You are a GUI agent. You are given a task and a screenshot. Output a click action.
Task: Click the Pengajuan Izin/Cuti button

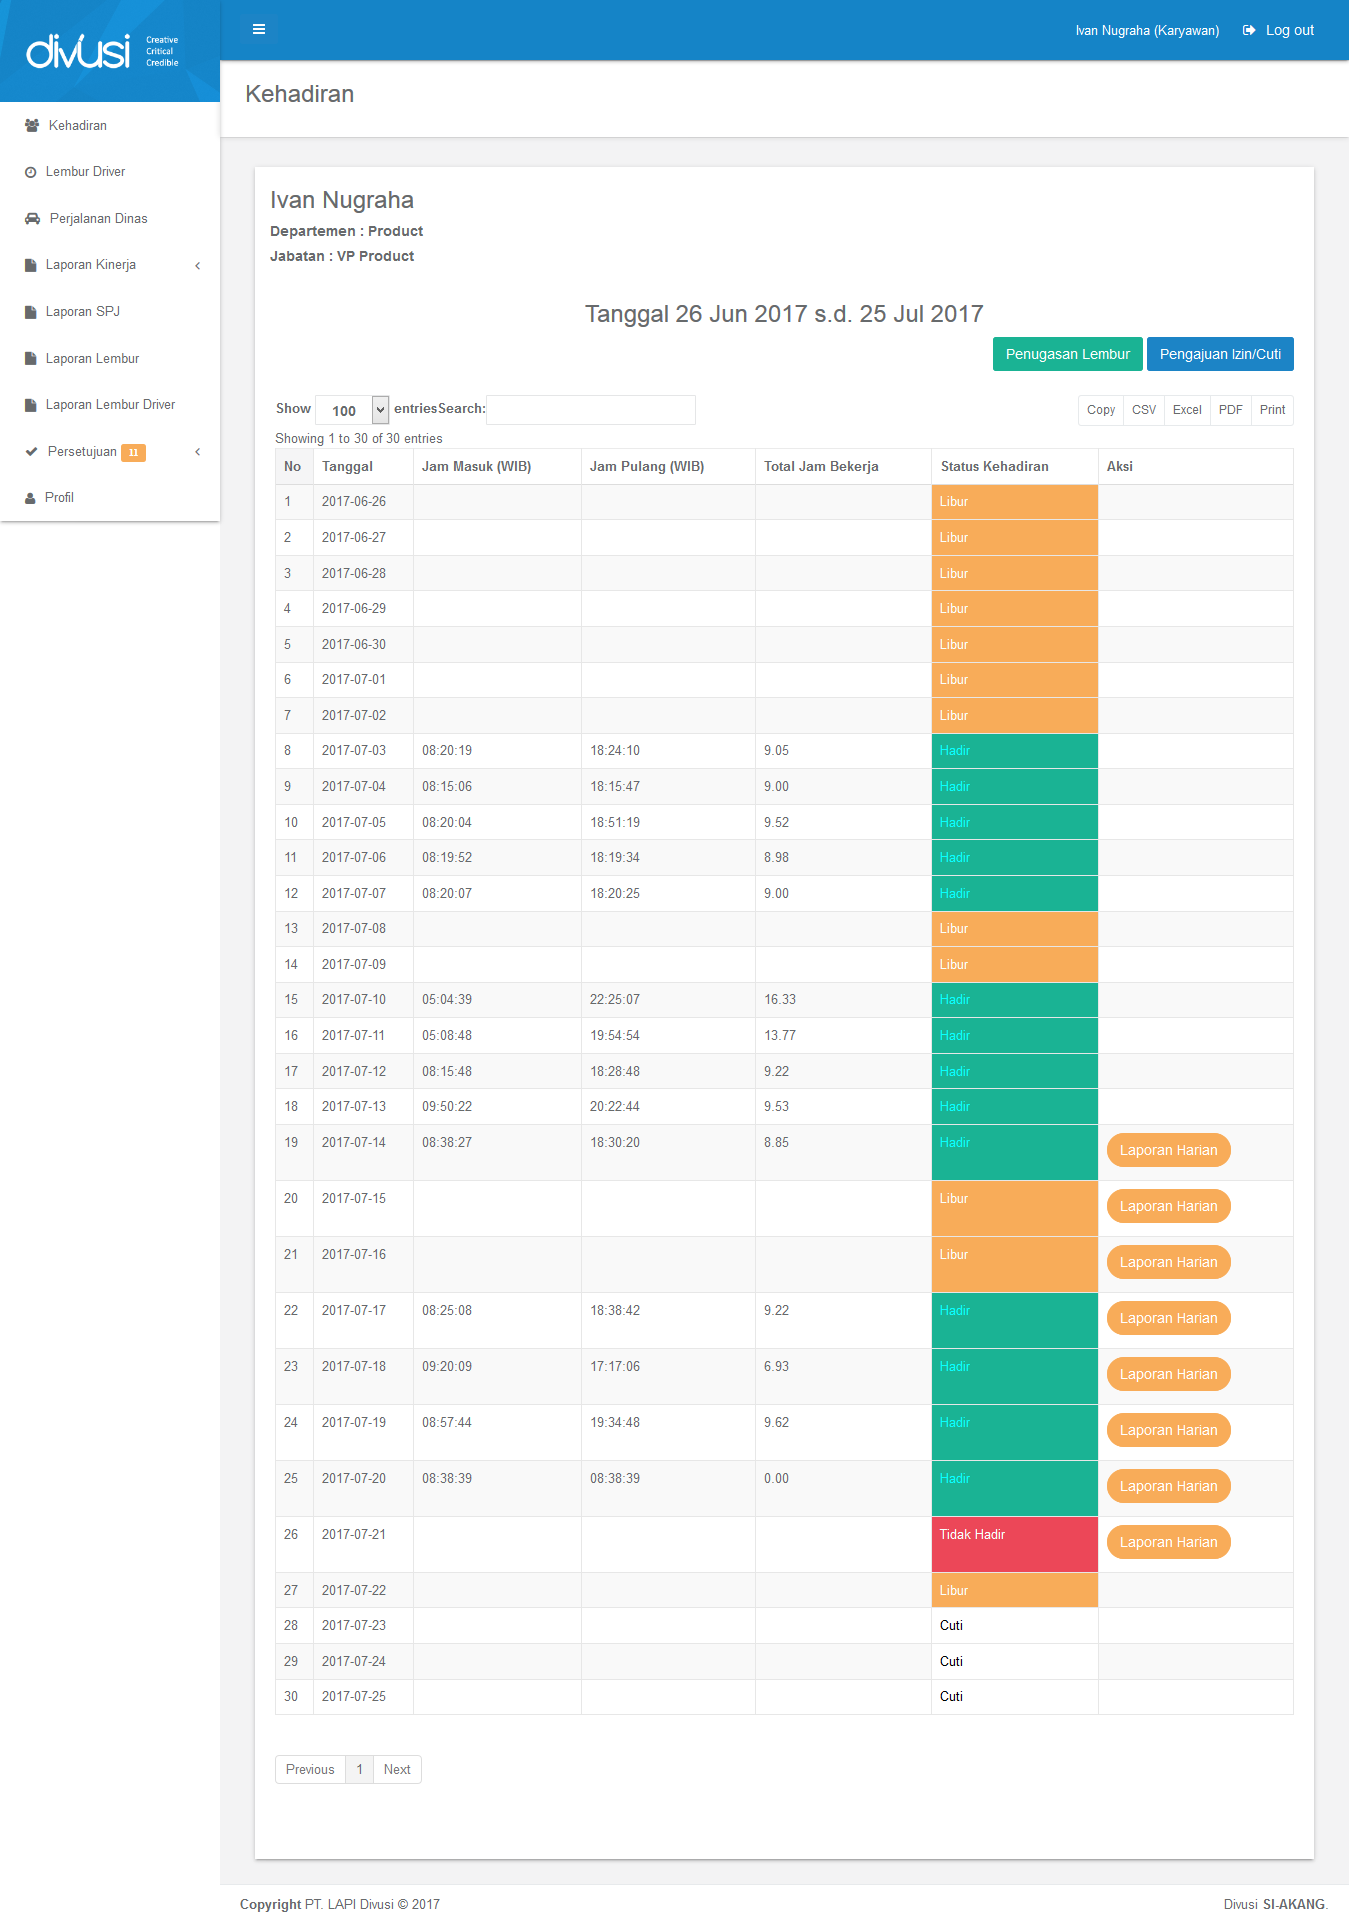coord(1220,354)
